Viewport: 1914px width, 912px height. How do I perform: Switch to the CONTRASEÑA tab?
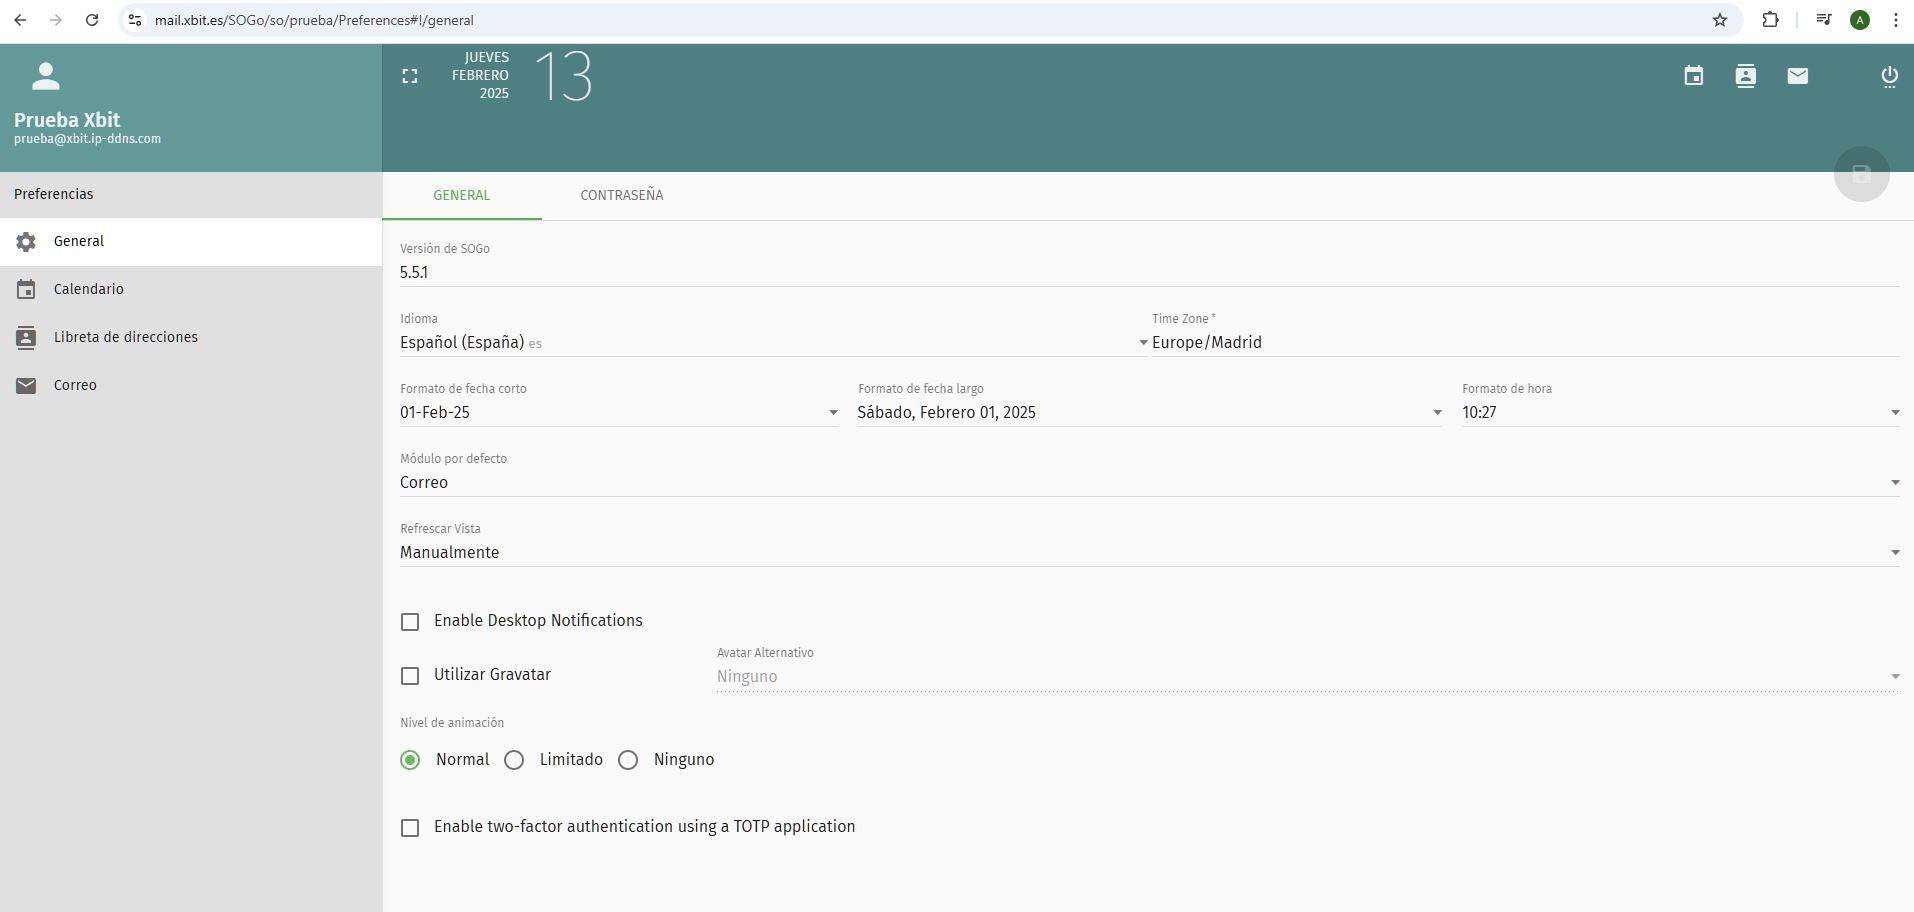coord(622,195)
